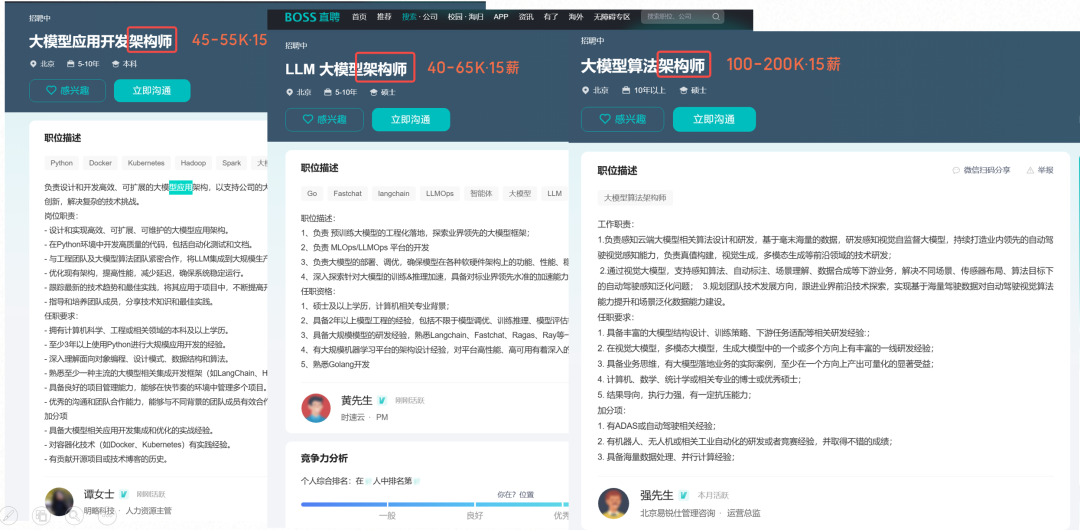Open 谭女士's recruiter avatar
Screen dimensions: 1080x530
pos(59,502)
